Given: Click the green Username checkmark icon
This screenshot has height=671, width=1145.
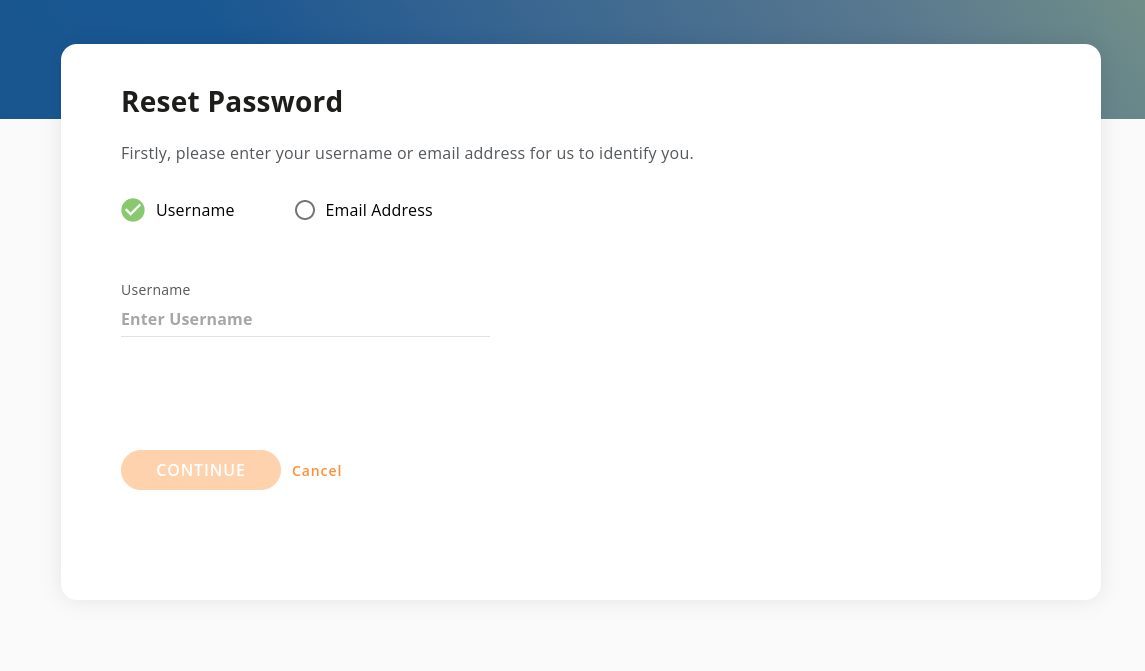Looking at the screenshot, I should (x=133, y=210).
